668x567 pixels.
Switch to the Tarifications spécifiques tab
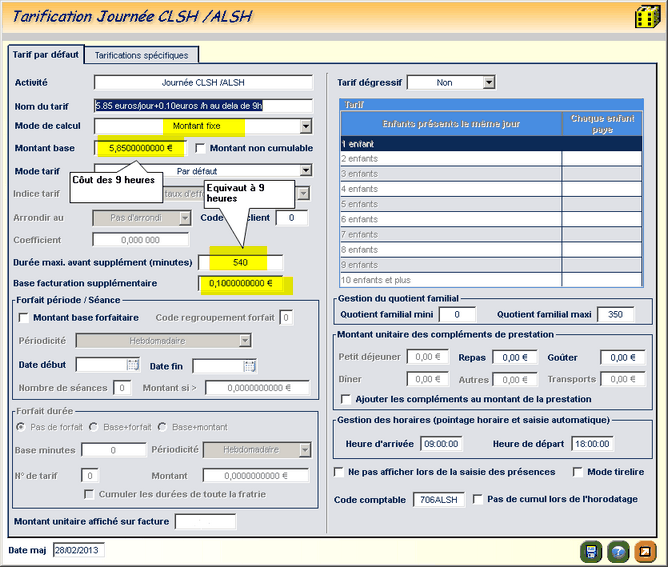point(140,55)
